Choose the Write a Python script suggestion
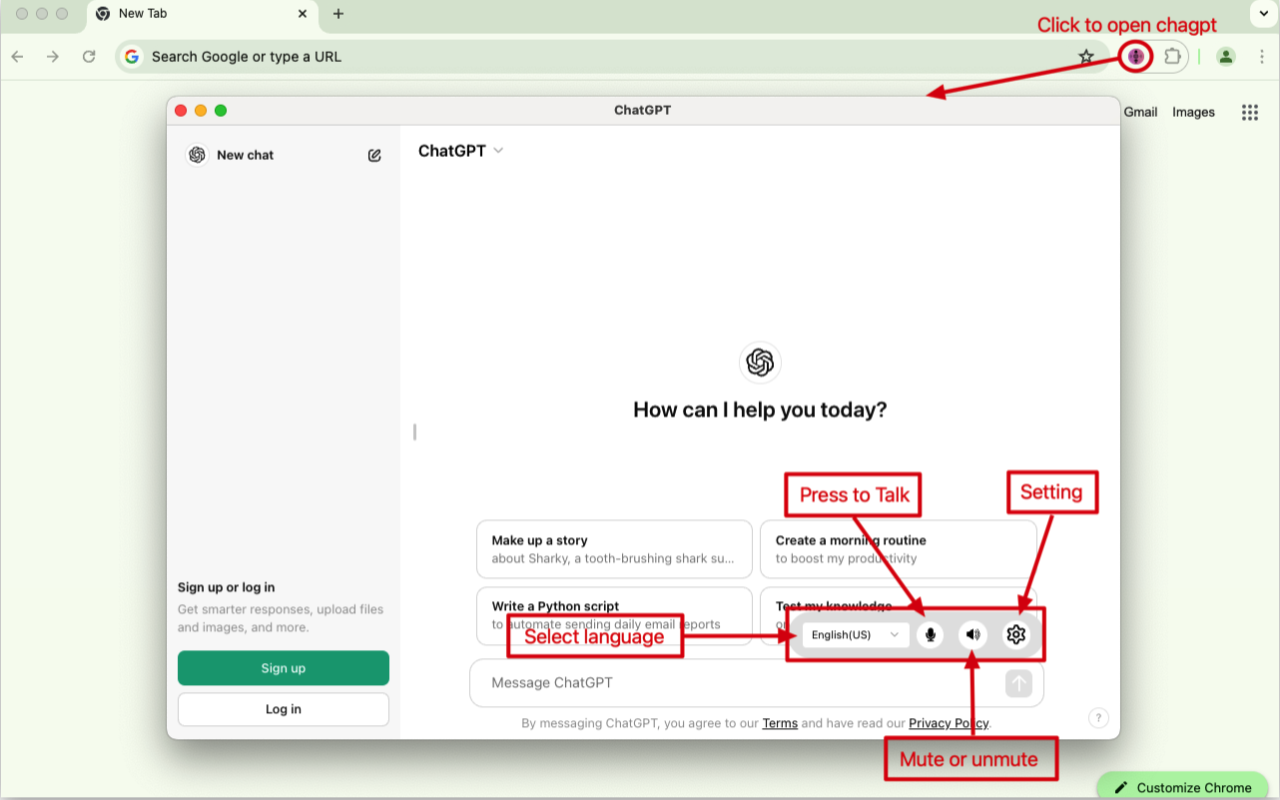Screen dimensions: 1280x800 click(x=614, y=614)
